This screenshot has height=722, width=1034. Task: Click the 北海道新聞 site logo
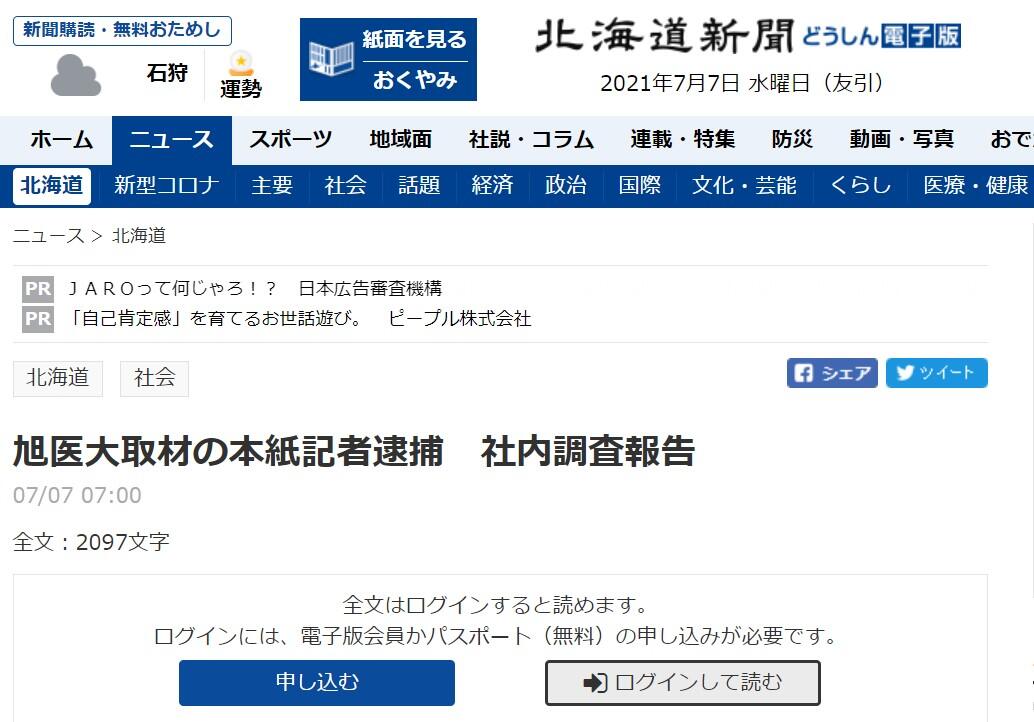664,36
